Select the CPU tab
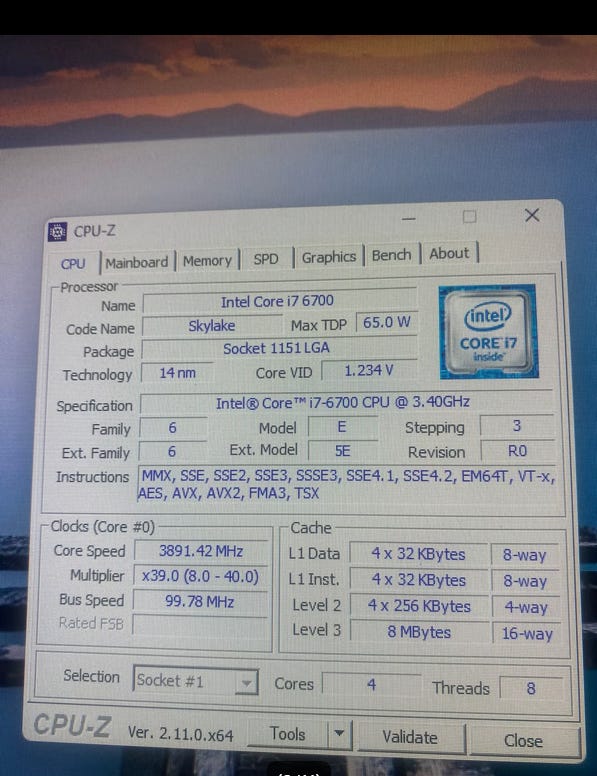The height and width of the screenshot is (776, 597). [73, 264]
